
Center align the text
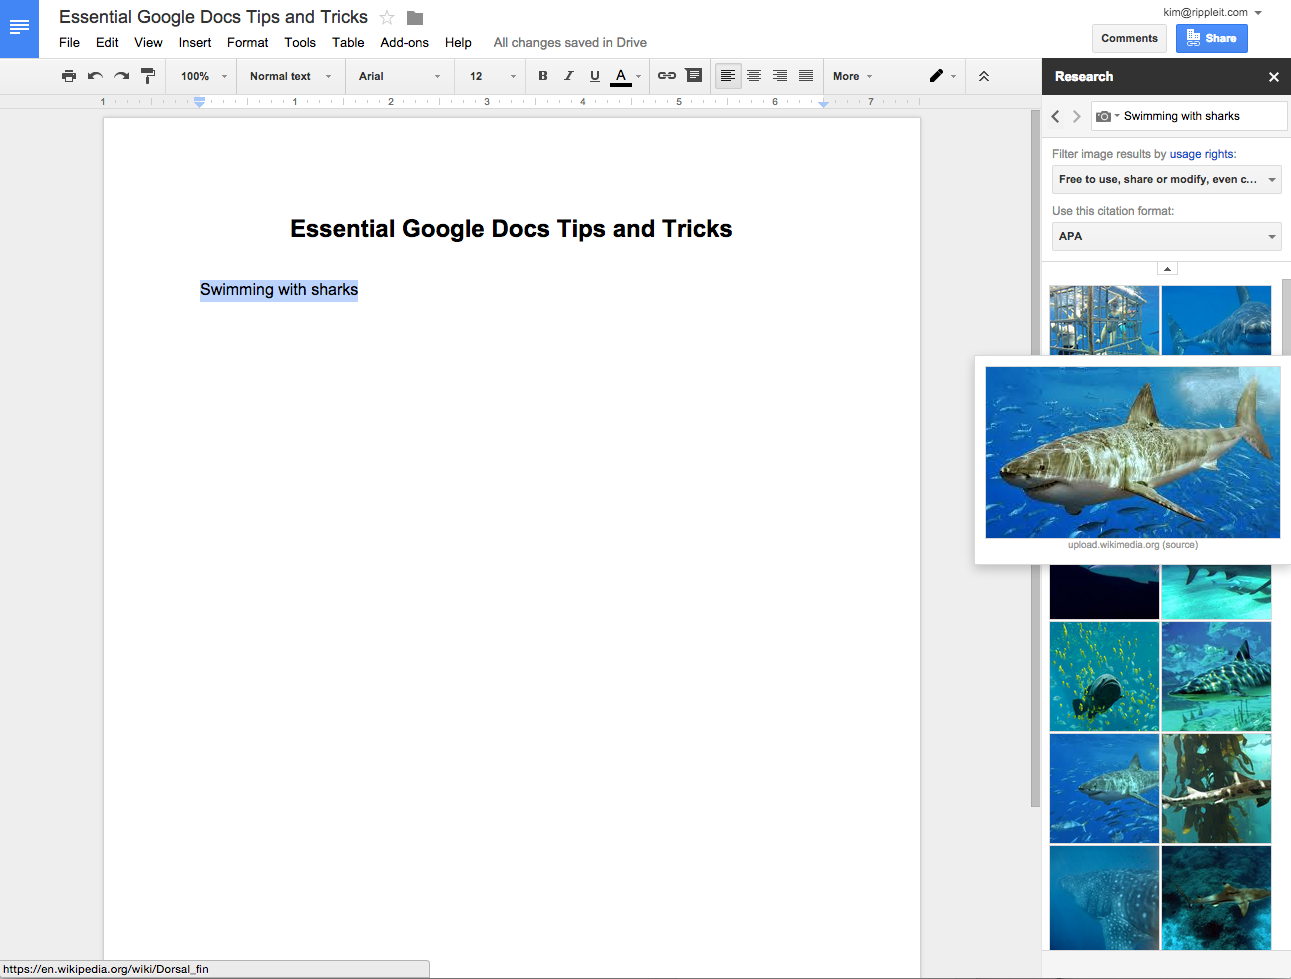click(754, 76)
